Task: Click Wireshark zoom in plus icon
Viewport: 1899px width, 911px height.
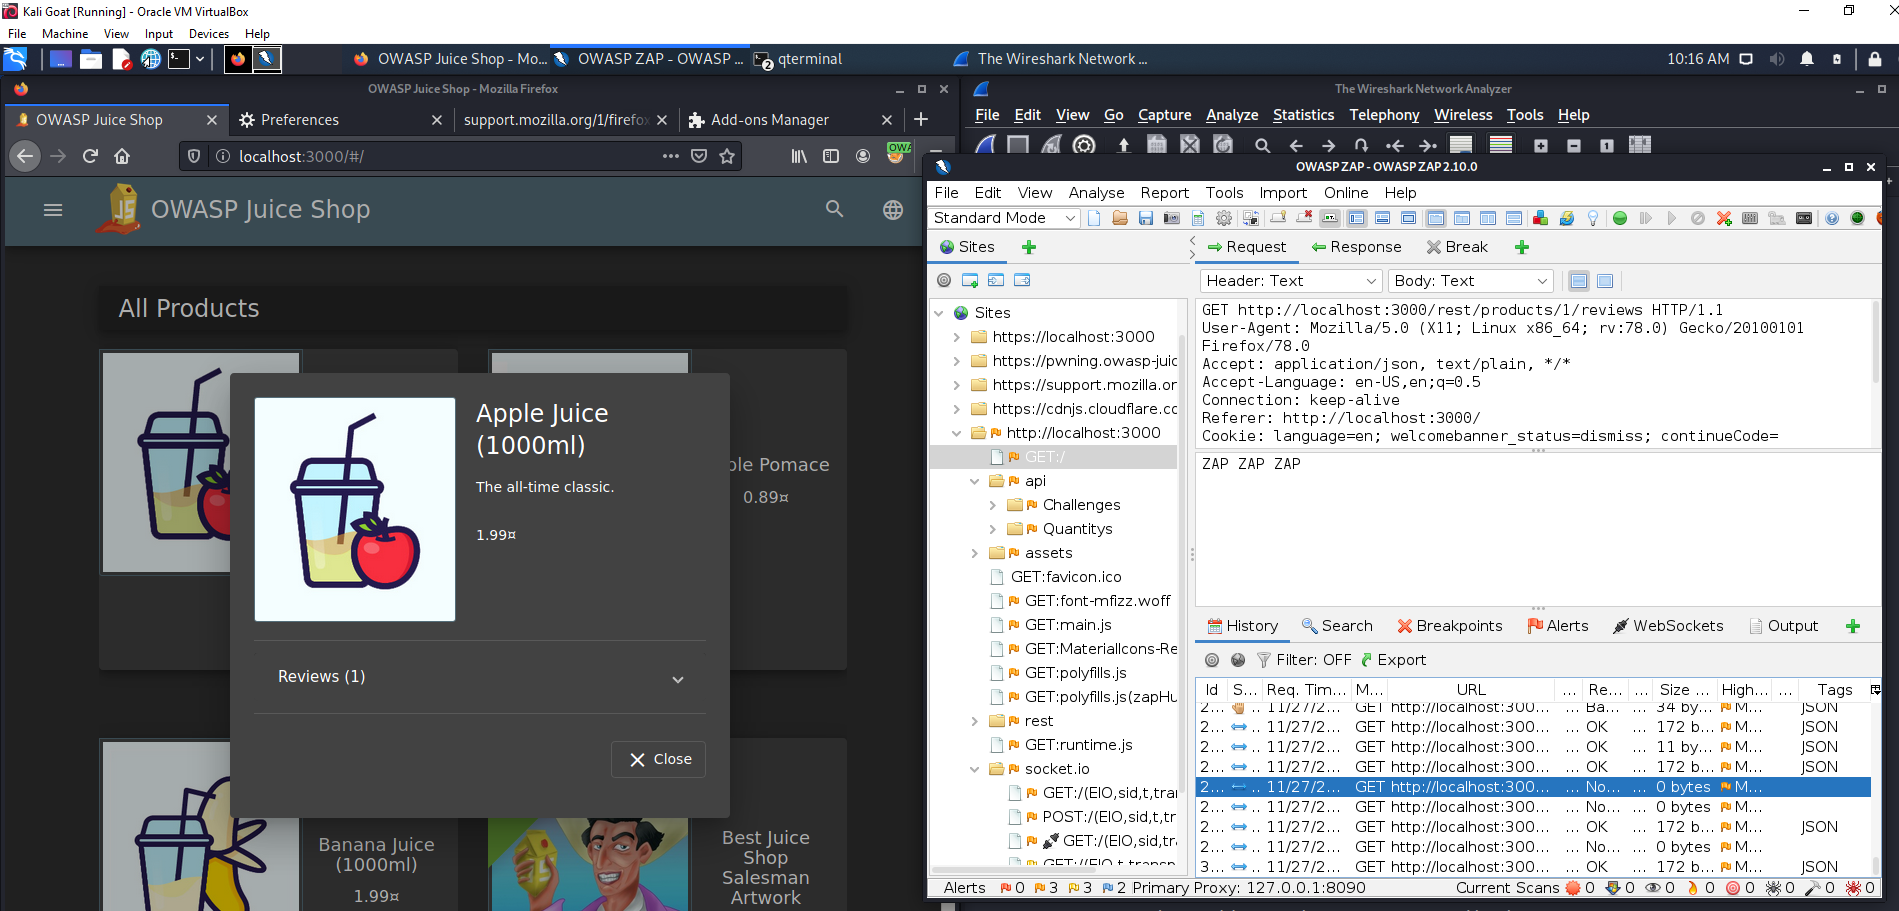Action: (x=1541, y=145)
